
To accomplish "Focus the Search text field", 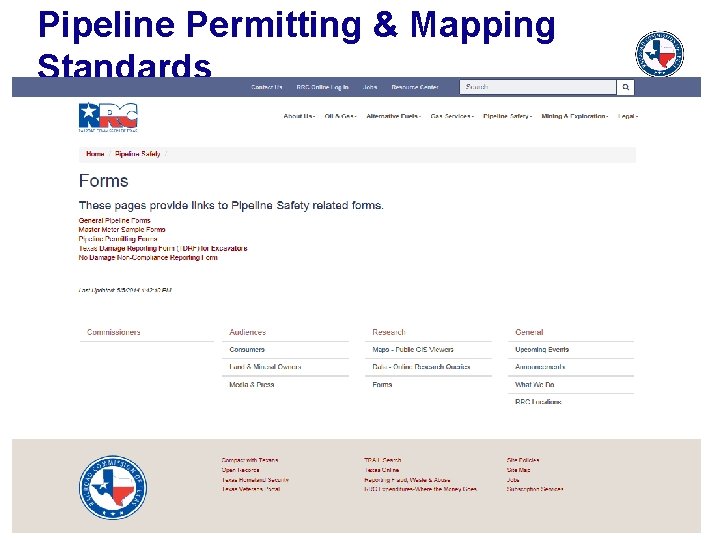I will pyautogui.click(x=538, y=87).
